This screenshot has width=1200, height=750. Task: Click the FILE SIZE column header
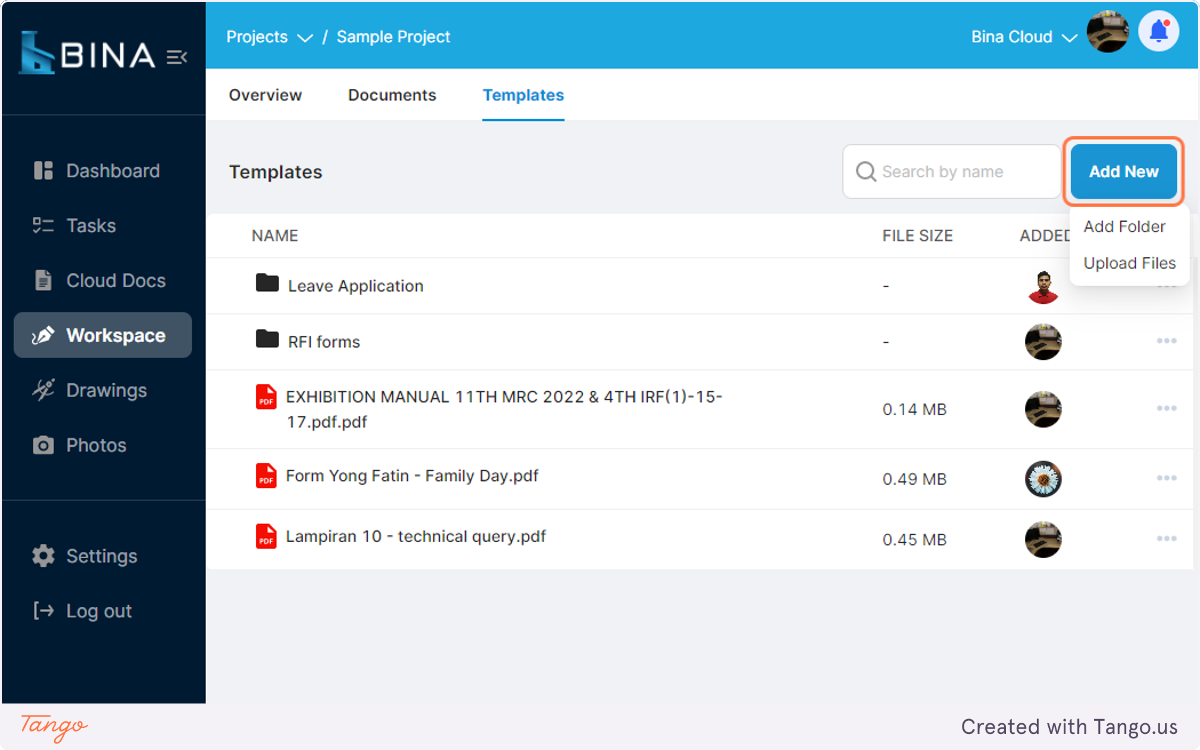[x=917, y=236]
